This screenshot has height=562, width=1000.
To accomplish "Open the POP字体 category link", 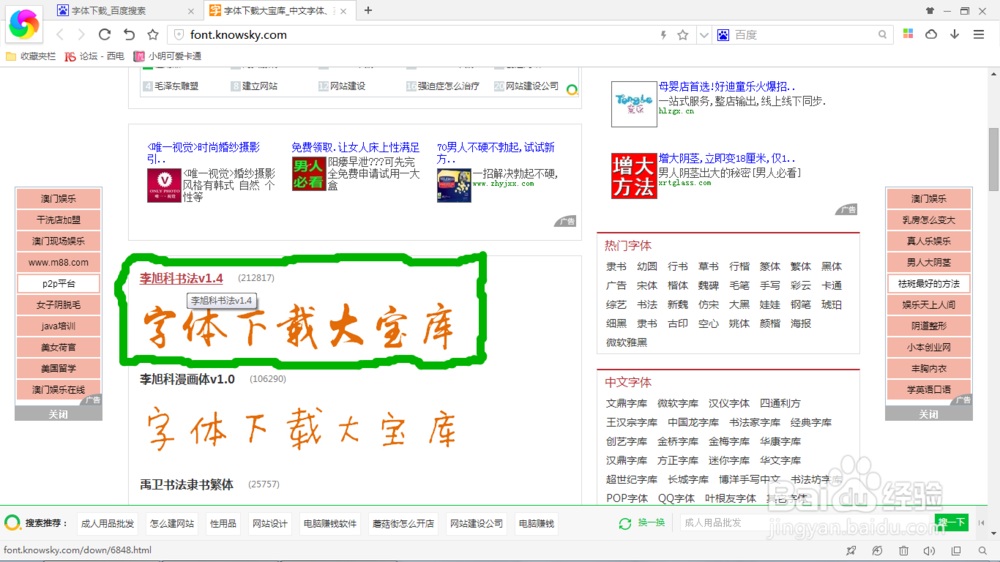I will tap(626, 498).
